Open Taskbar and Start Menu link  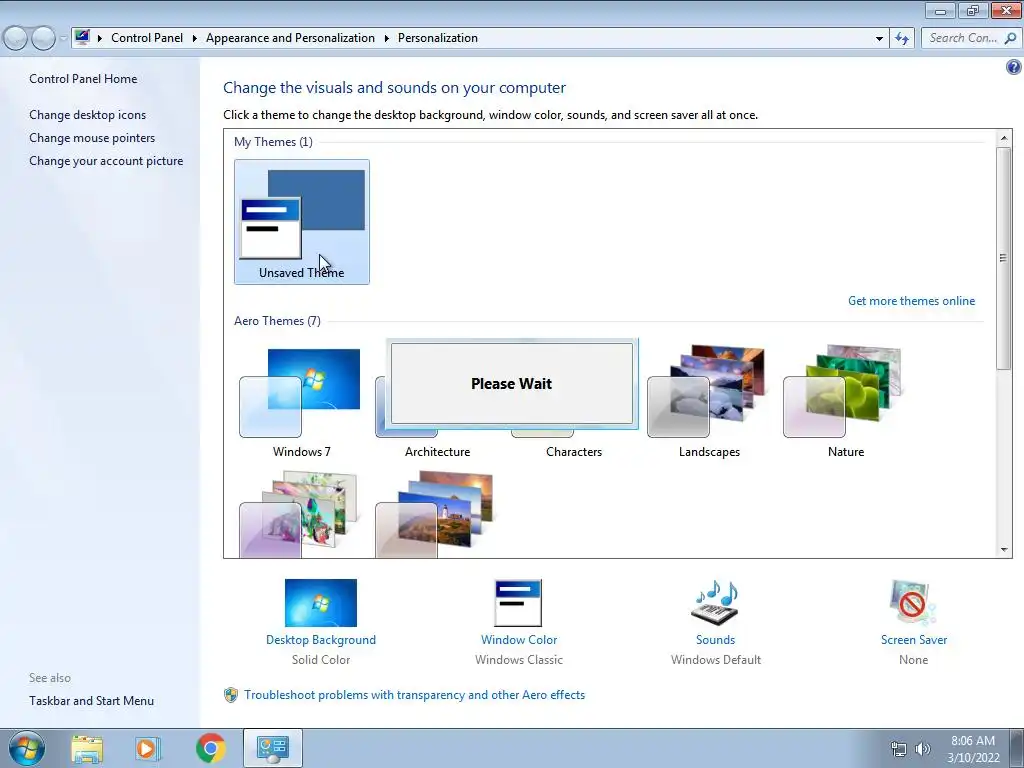pyautogui.click(x=91, y=701)
